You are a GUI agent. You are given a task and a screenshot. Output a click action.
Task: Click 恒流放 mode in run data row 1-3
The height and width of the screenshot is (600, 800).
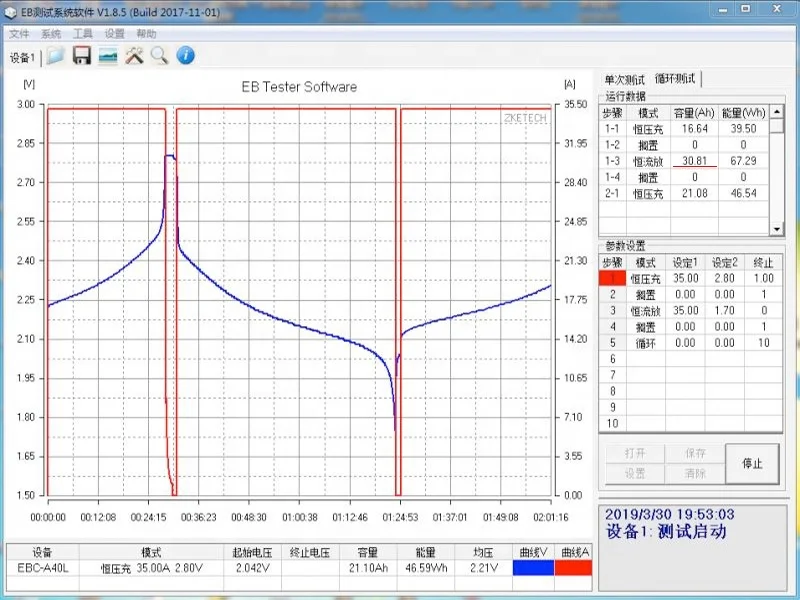(x=648, y=161)
